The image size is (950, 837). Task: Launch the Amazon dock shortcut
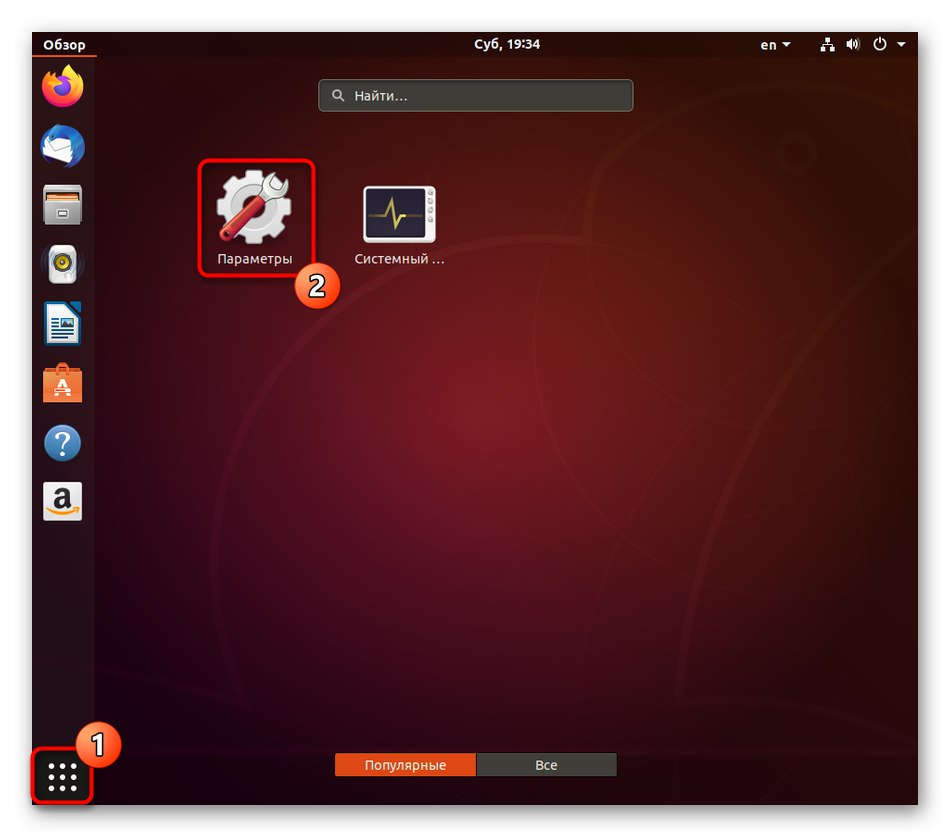(62, 501)
